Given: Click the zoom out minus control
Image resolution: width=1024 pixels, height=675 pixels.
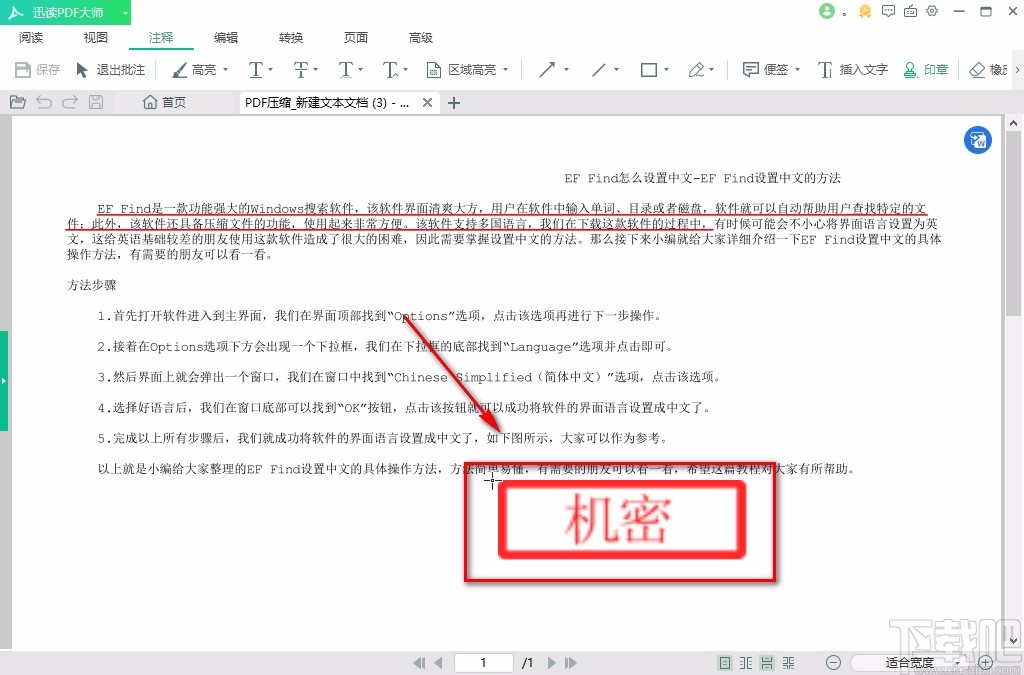Looking at the screenshot, I should pyautogui.click(x=833, y=662).
